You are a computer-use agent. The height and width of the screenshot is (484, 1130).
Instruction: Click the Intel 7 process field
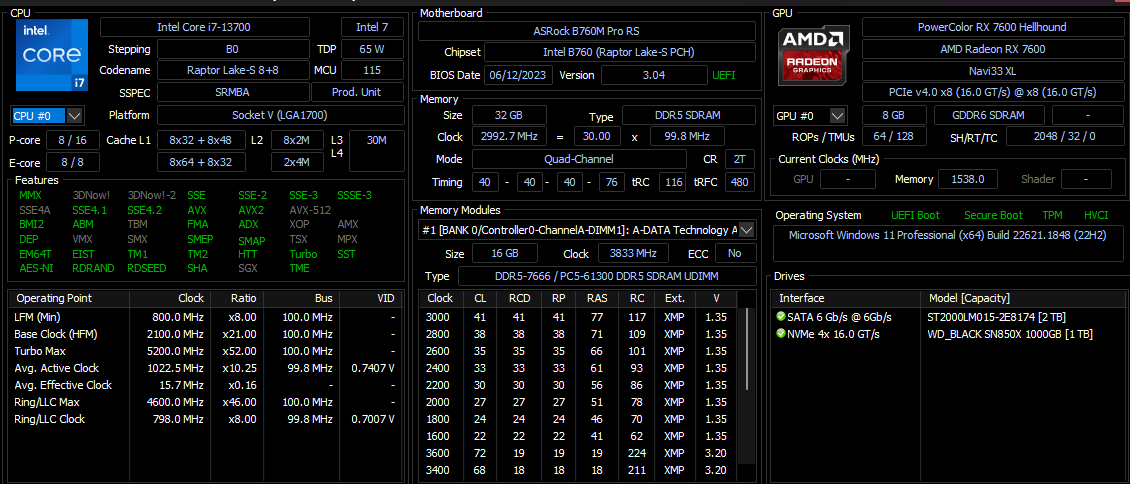pos(372,27)
